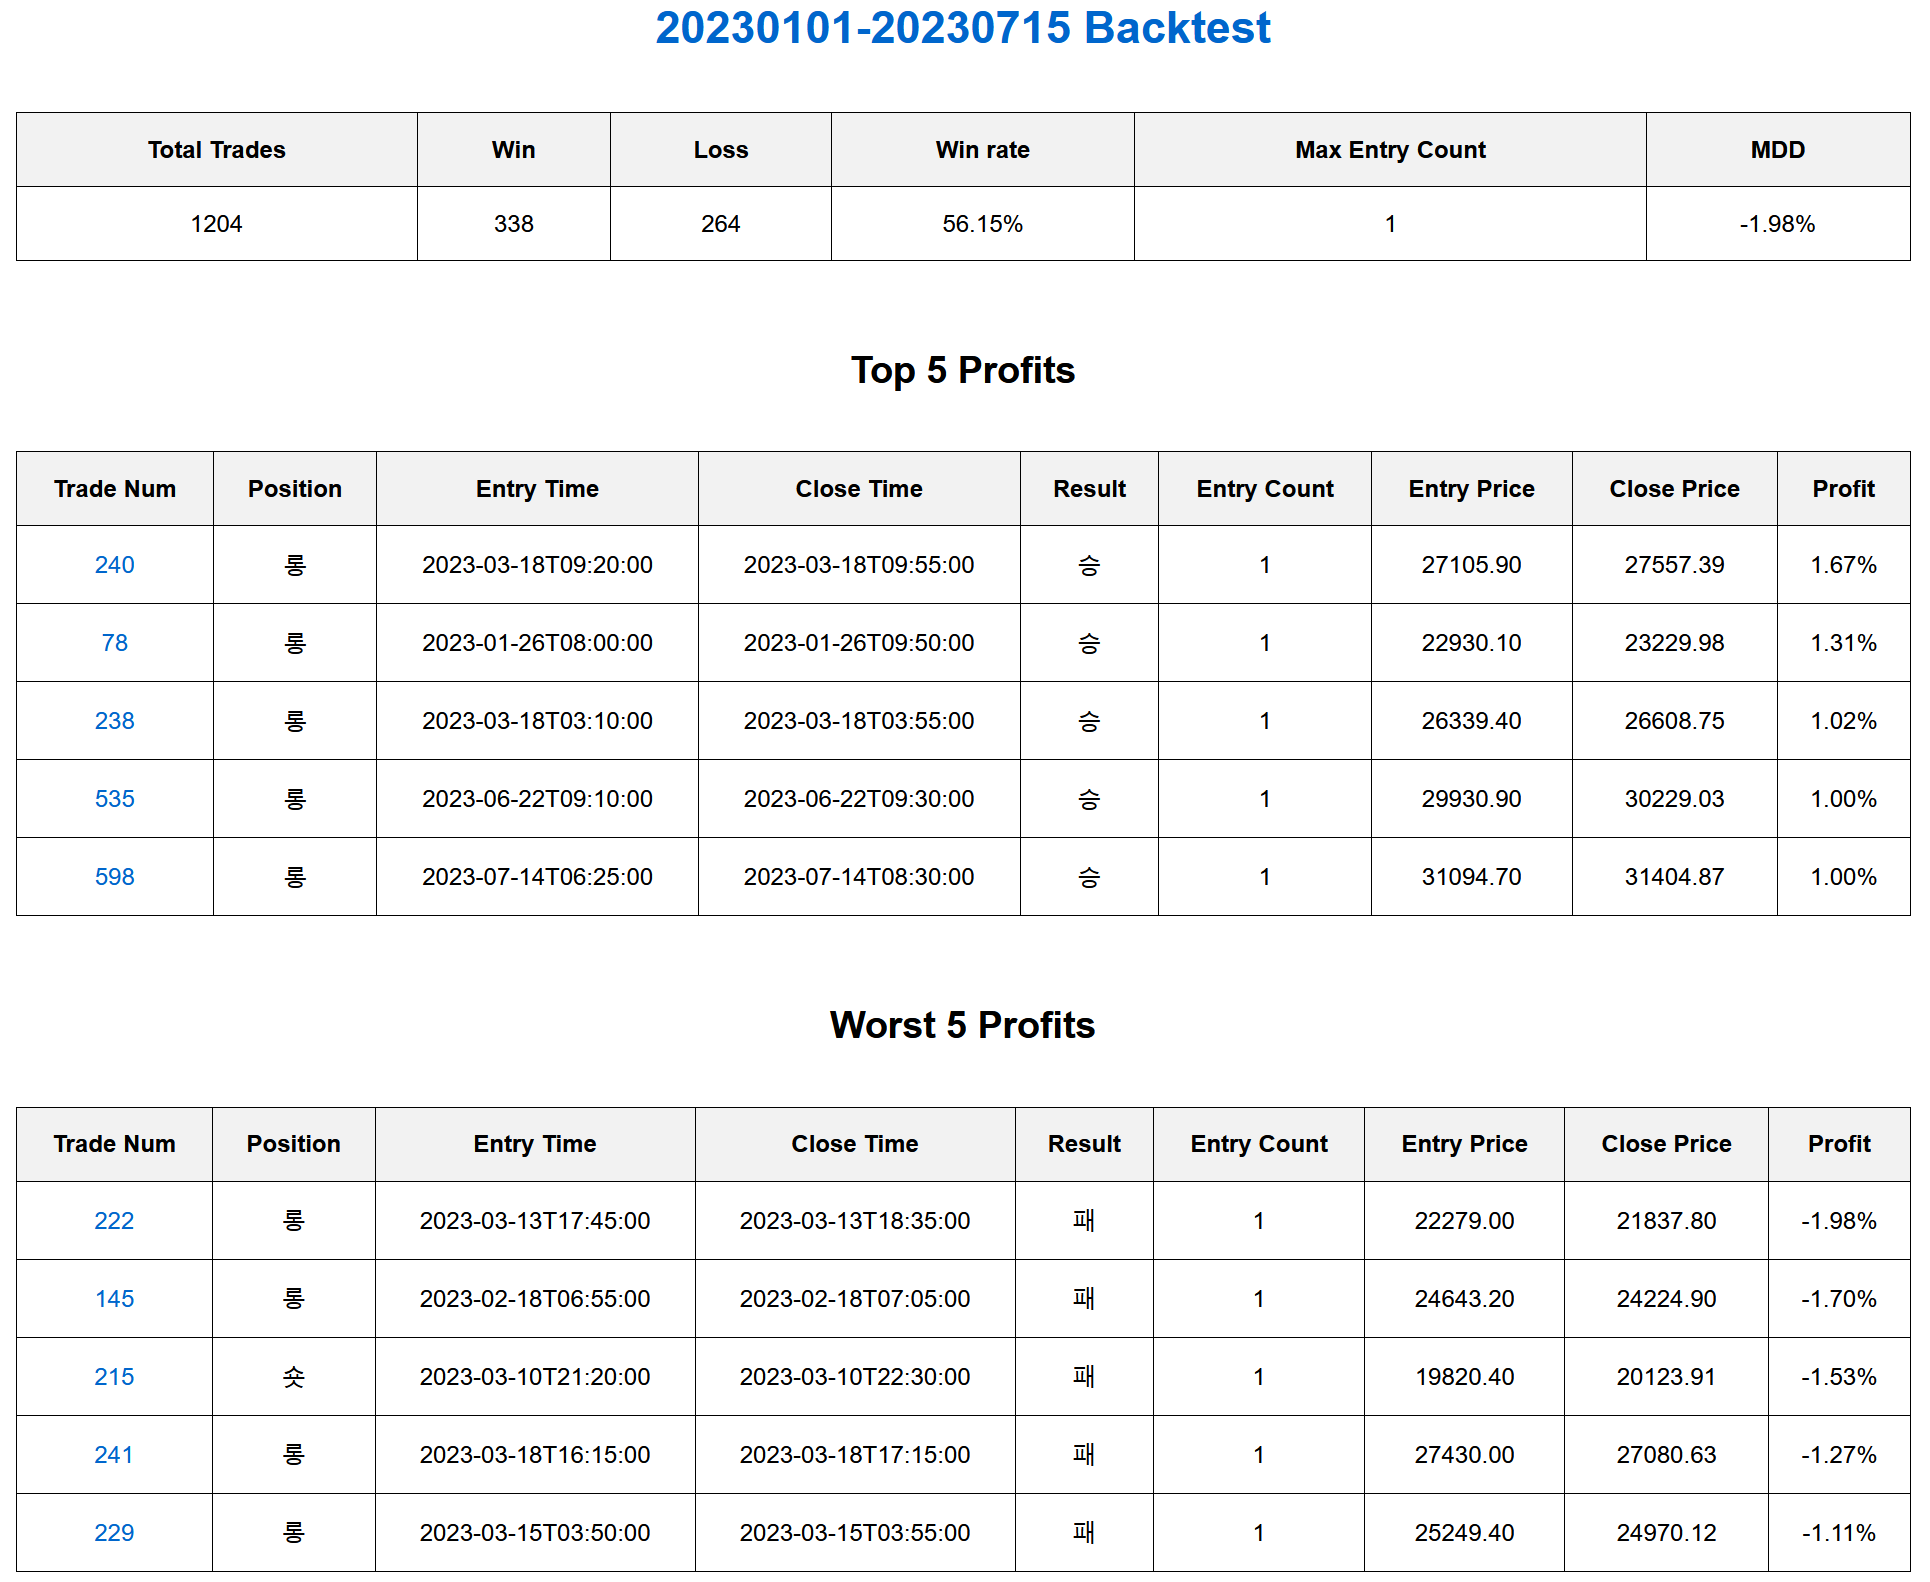This screenshot has width=1930, height=1582.
Task: Click entry price 31094.70
Action: click(1471, 877)
